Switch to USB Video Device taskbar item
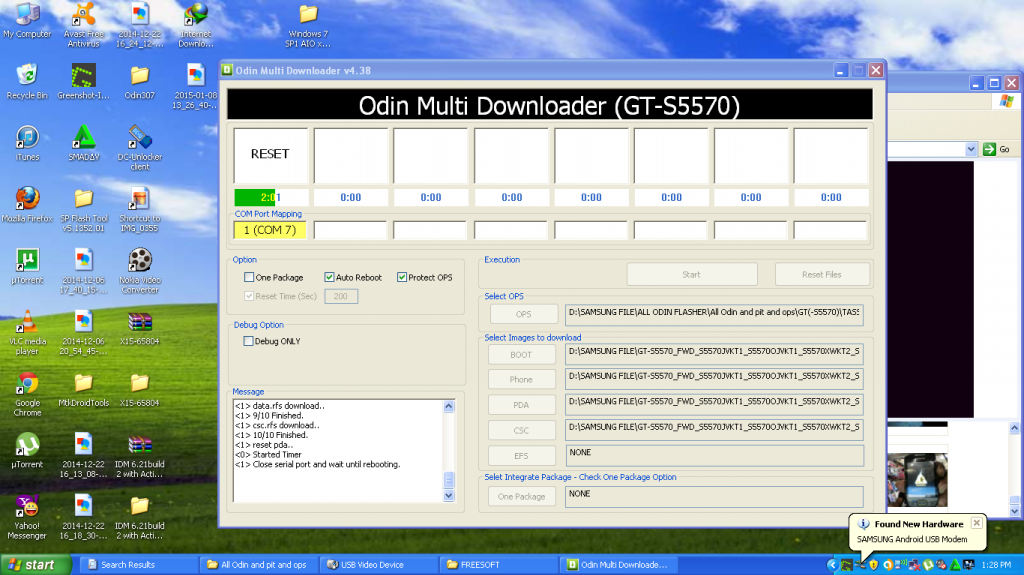The image size is (1024, 575). coord(376,565)
